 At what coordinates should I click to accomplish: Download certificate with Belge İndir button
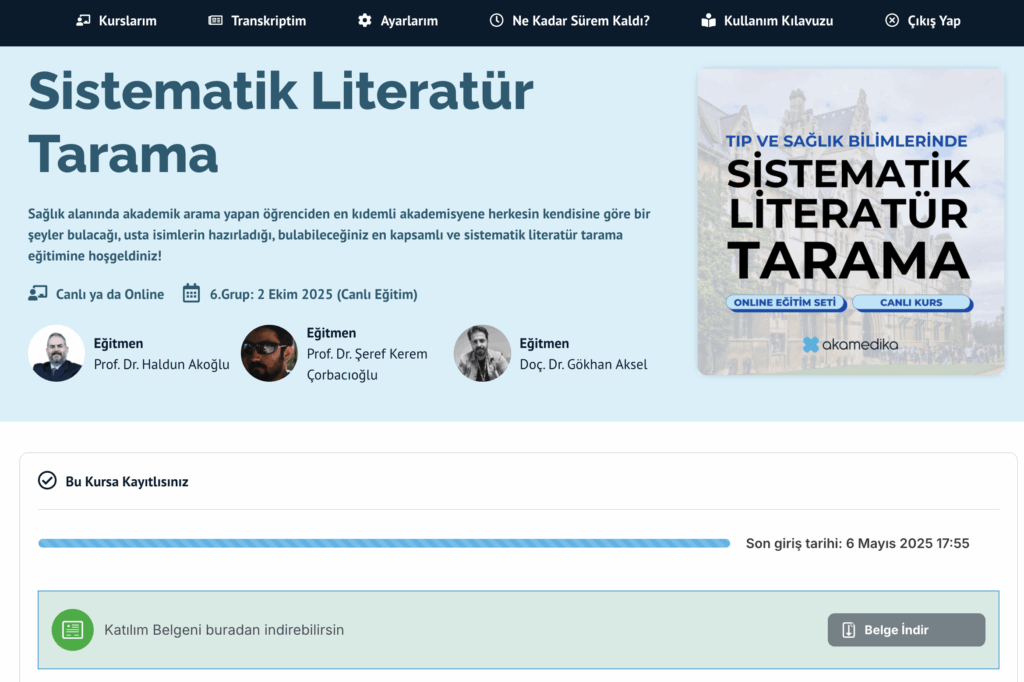[906, 630]
